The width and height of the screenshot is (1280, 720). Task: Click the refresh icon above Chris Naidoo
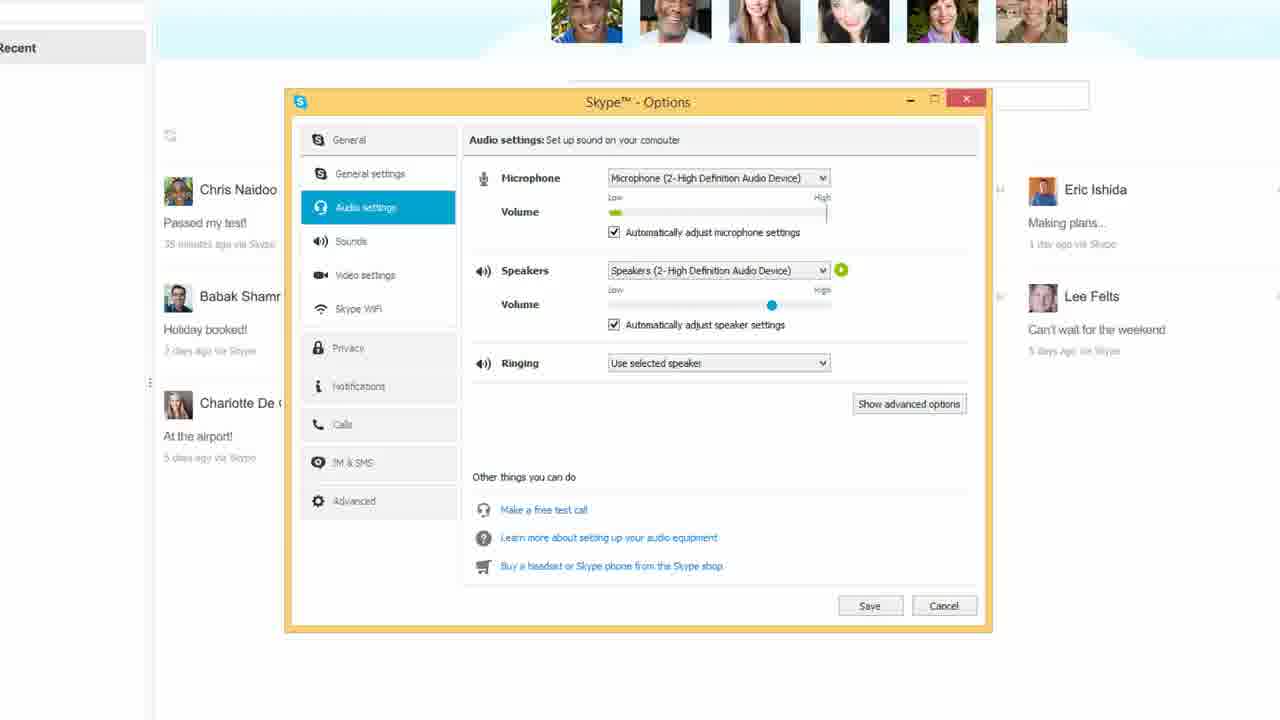tap(170, 135)
